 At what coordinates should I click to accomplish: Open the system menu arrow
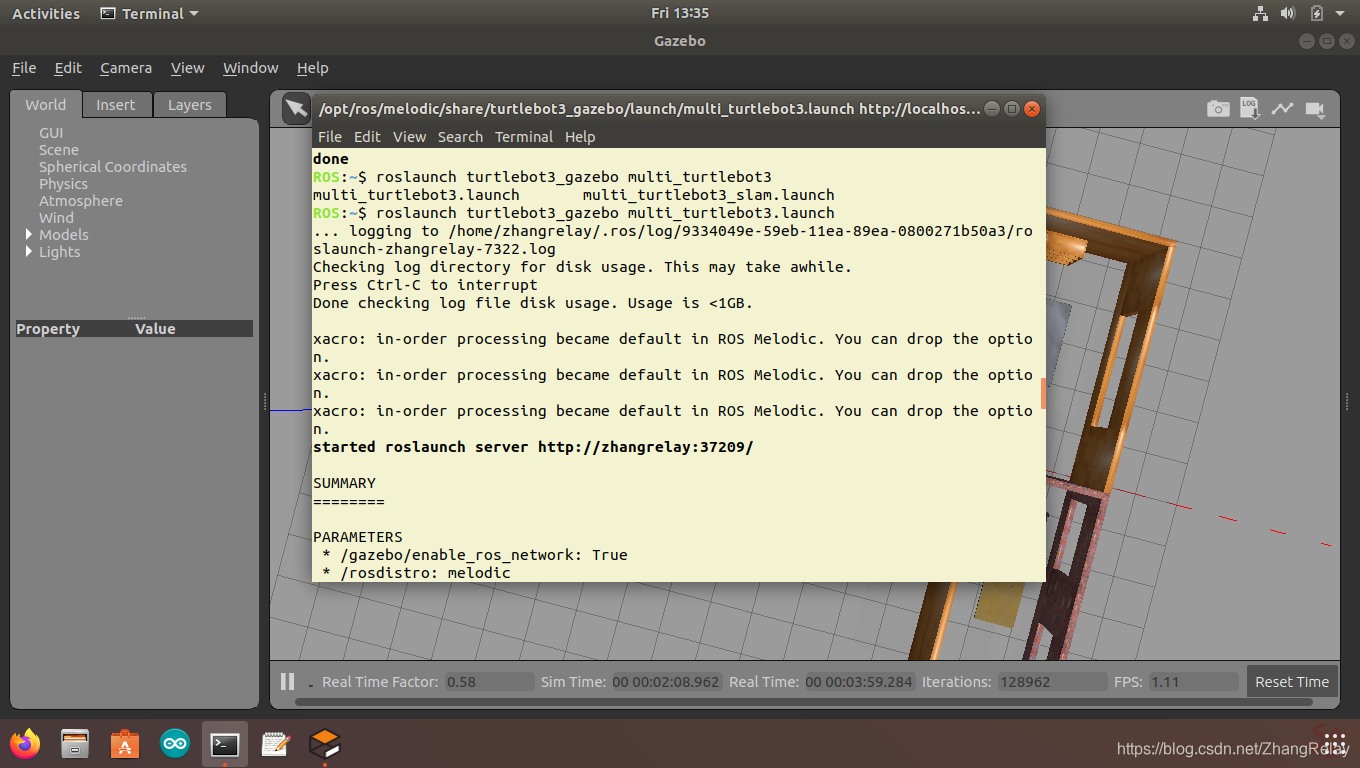coord(1341,14)
